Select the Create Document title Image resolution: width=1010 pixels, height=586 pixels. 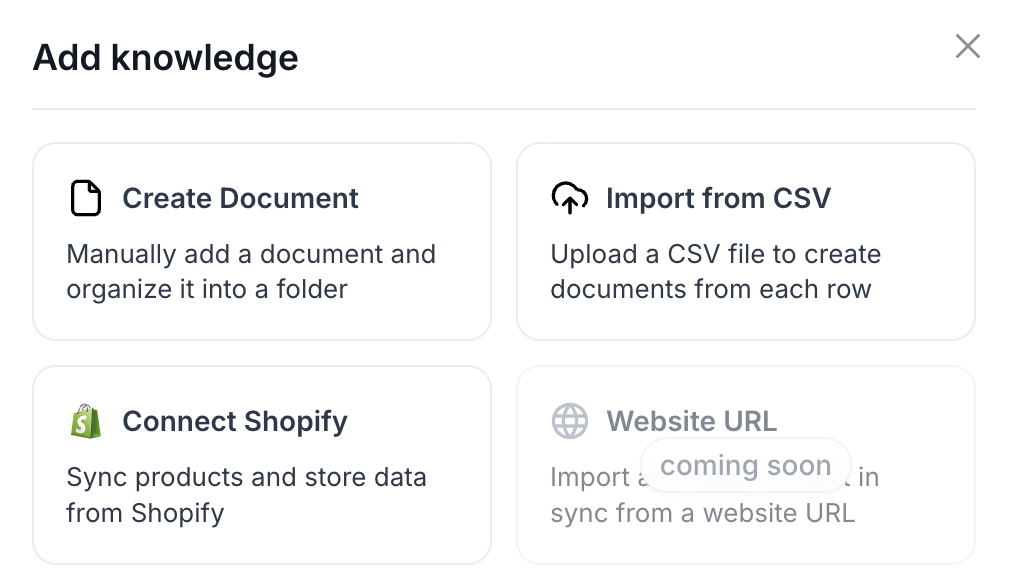pos(240,198)
